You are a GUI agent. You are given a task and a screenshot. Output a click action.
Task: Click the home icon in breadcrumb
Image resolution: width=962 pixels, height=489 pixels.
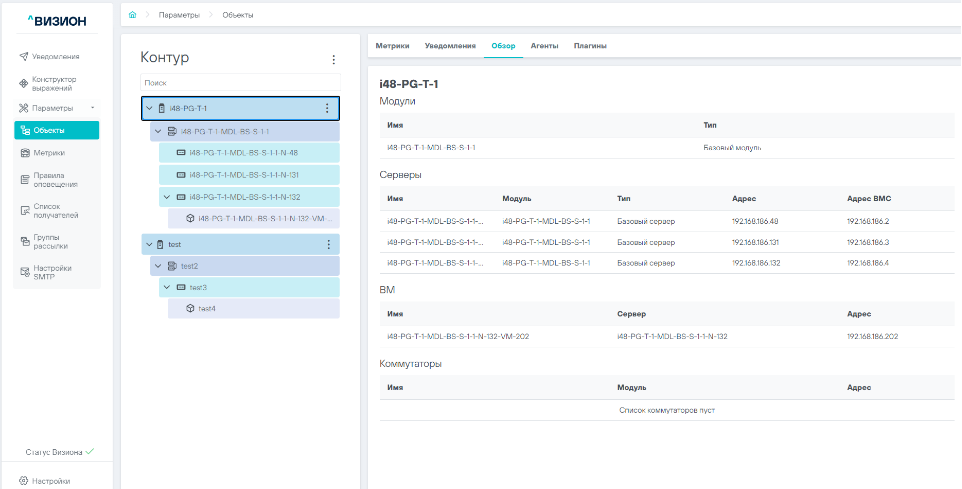click(132, 15)
